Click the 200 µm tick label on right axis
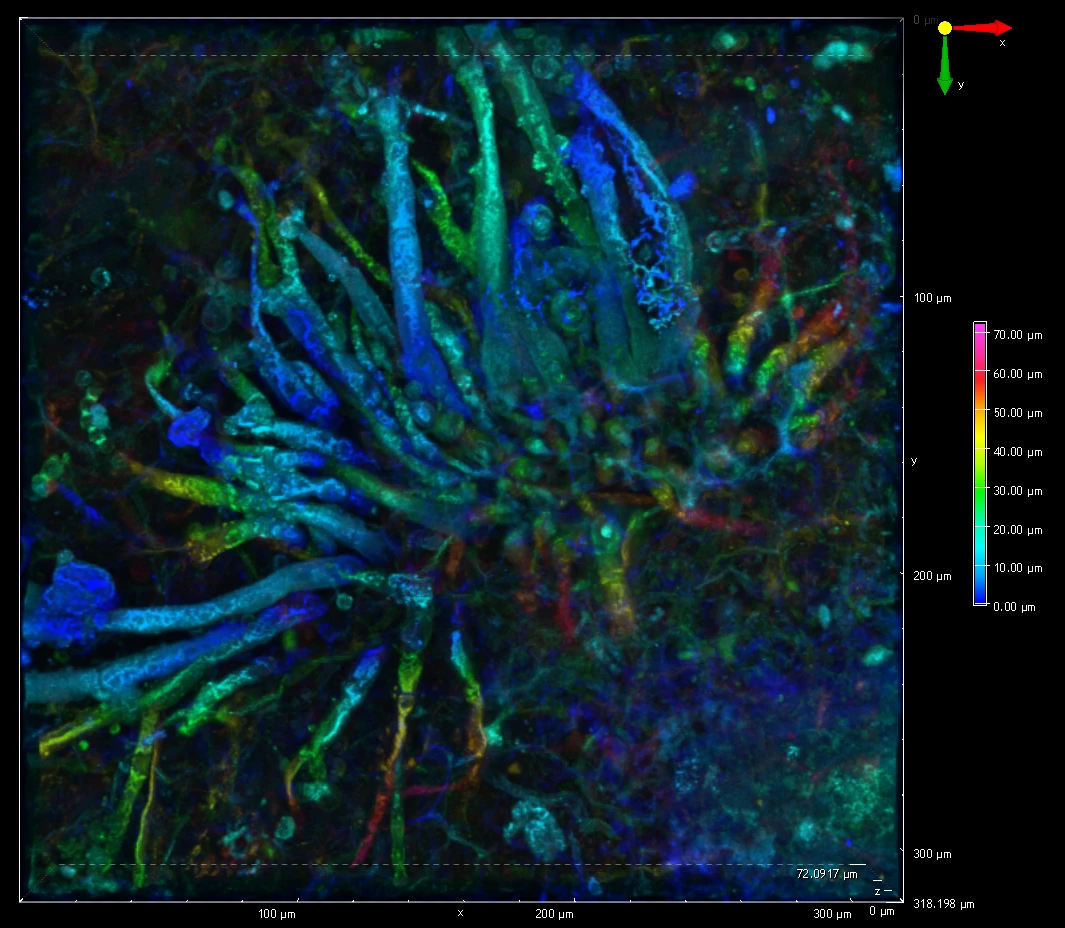The width and height of the screenshot is (1065, 928). [932, 576]
